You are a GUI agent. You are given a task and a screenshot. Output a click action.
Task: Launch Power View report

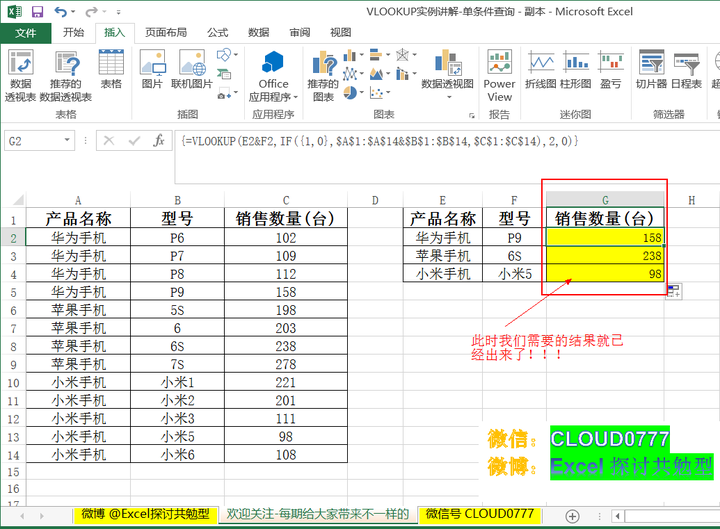click(499, 76)
